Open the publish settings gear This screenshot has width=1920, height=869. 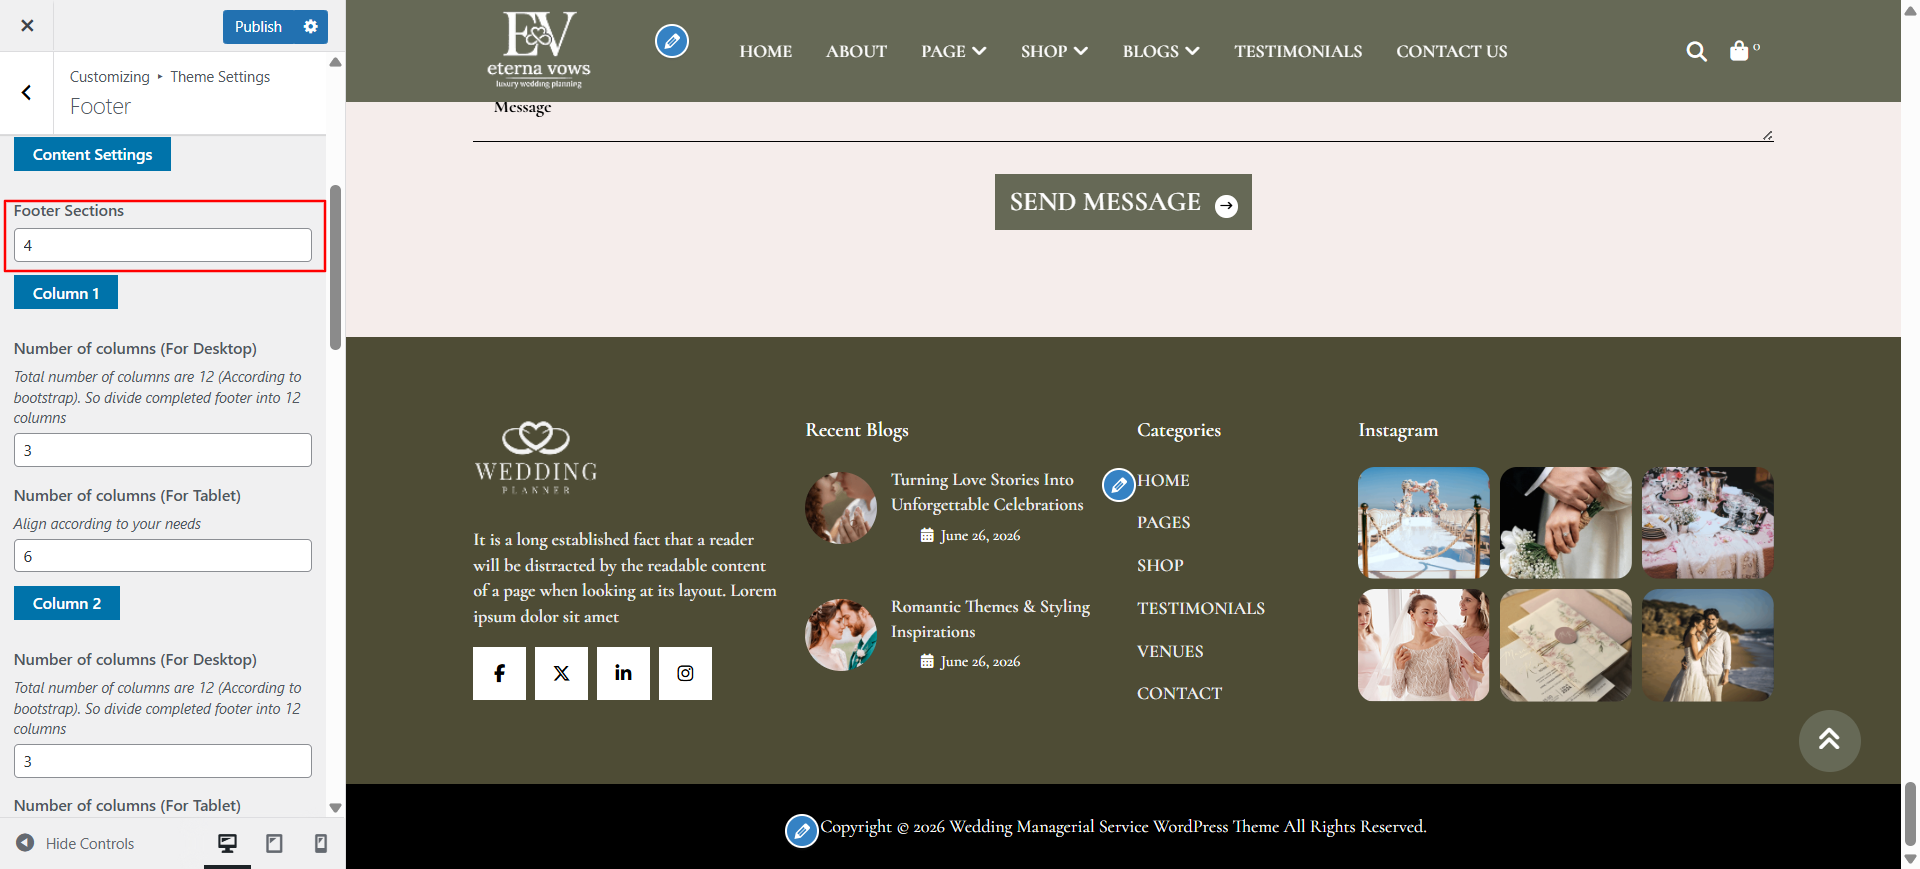pyautogui.click(x=311, y=27)
